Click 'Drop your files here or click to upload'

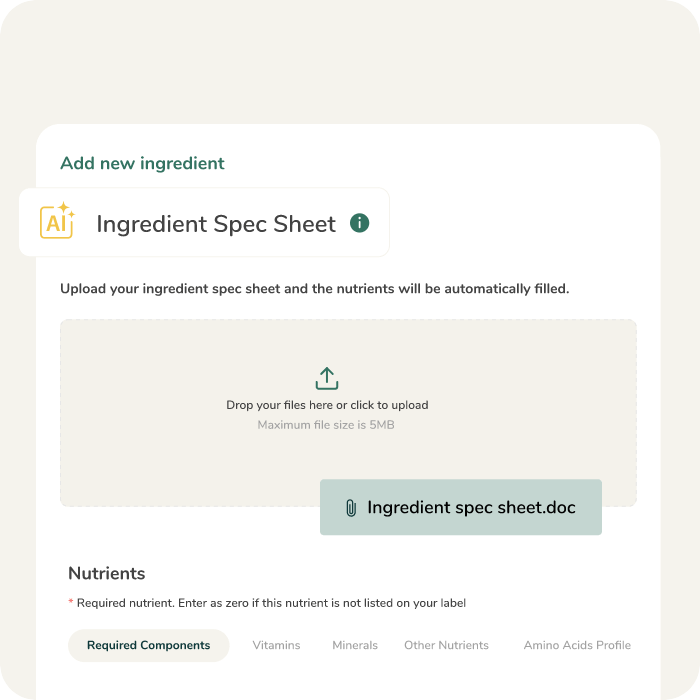pyautogui.click(x=327, y=405)
